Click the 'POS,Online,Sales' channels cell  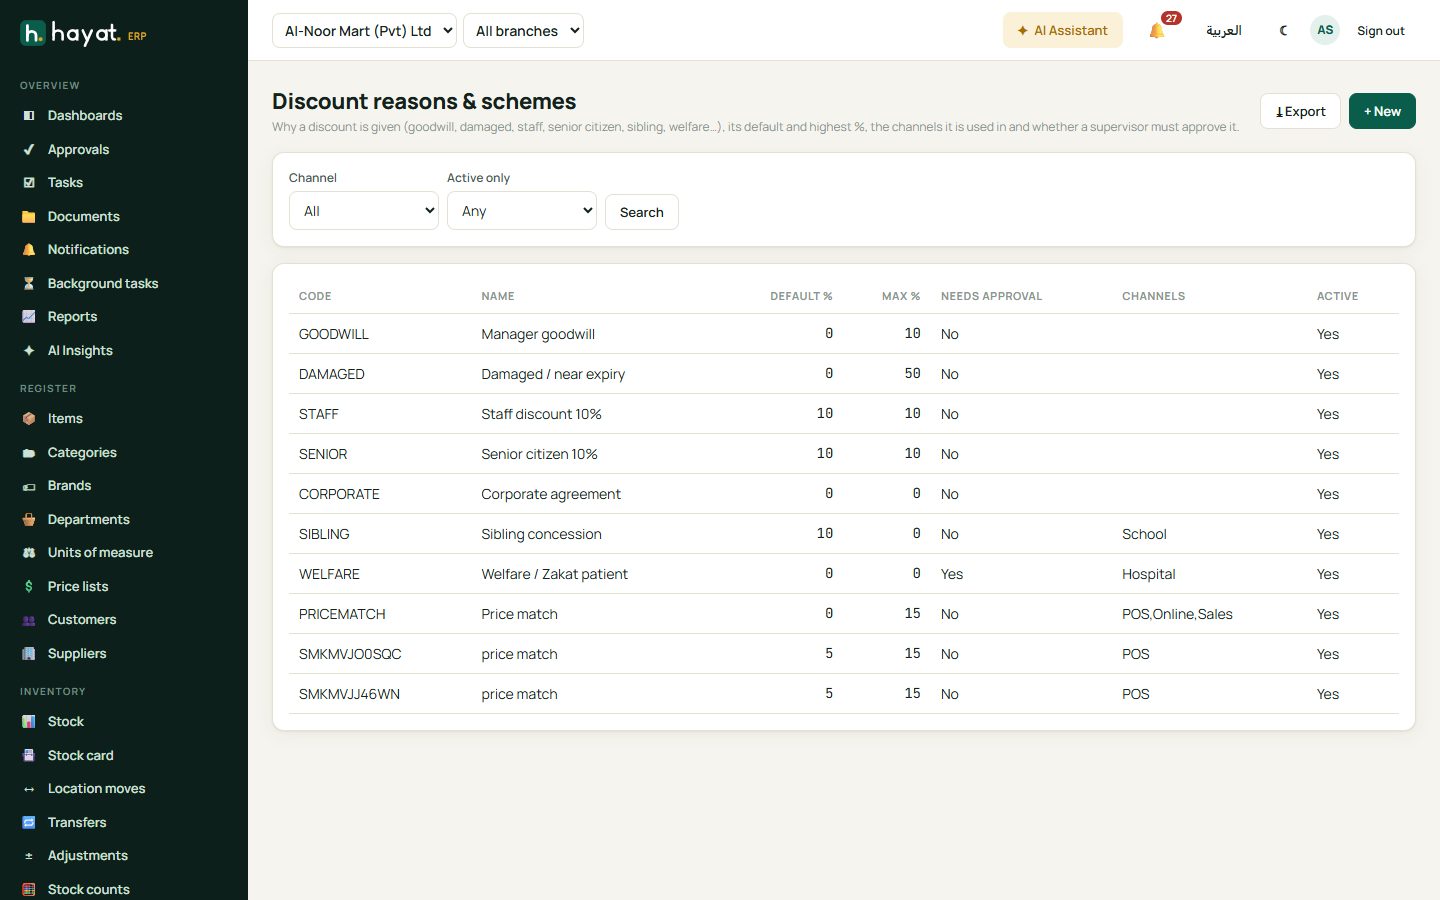coord(1177,614)
